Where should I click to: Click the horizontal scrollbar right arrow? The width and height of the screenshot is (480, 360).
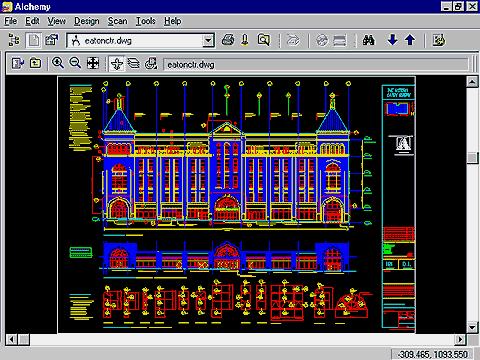pyautogui.click(x=460, y=340)
